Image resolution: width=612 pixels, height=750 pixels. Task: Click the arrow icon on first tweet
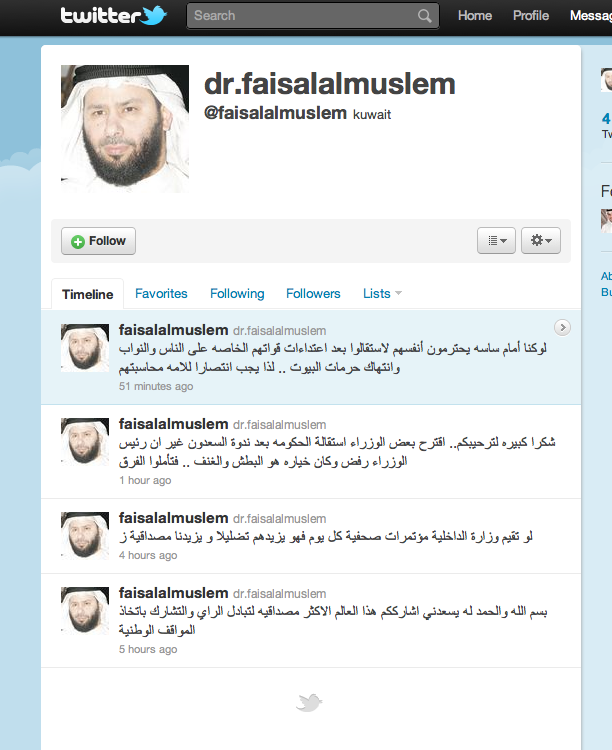click(562, 328)
